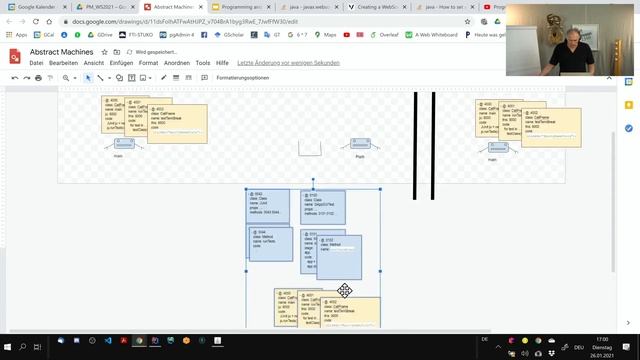The width and height of the screenshot is (640, 360).
Task: Open Windows taskbar search
Action: coord(22,347)
